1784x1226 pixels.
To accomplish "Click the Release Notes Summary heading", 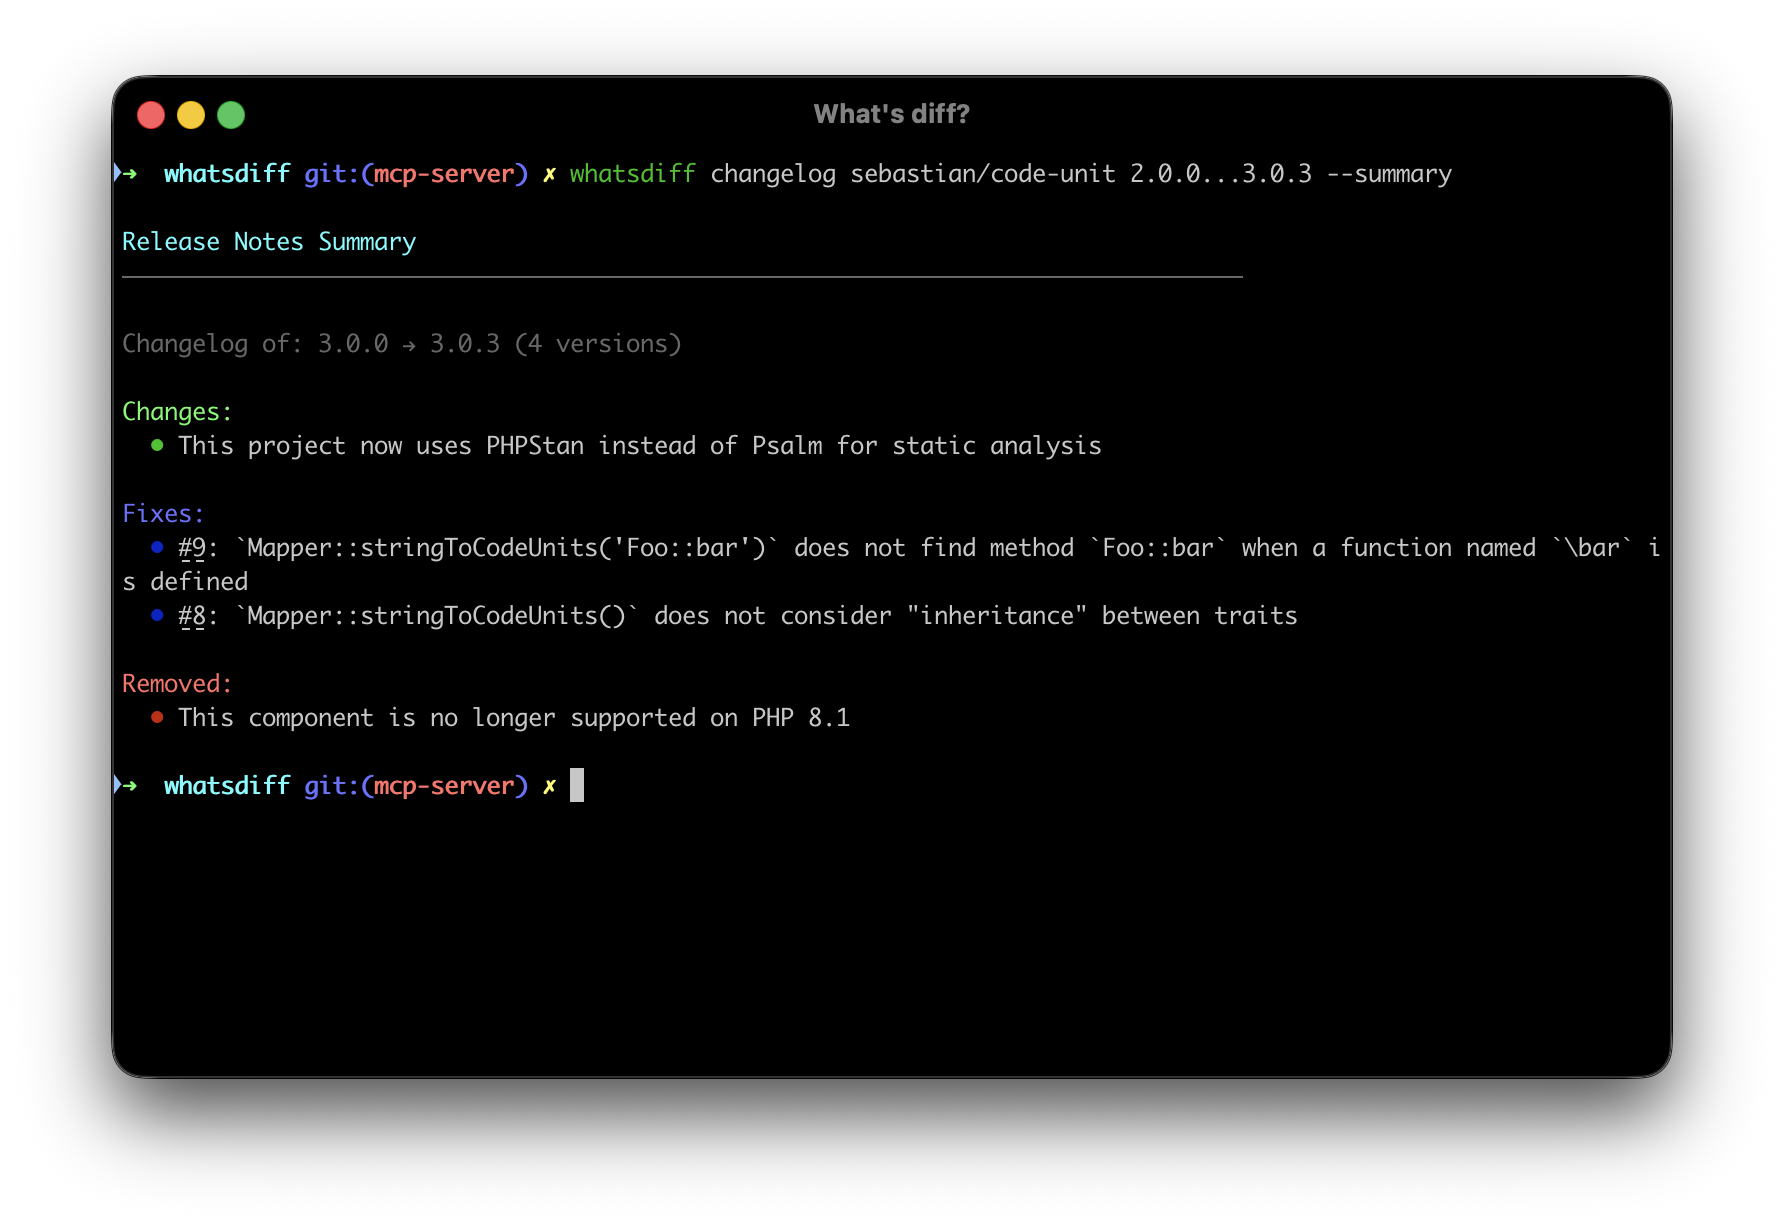I will point(268,241).
